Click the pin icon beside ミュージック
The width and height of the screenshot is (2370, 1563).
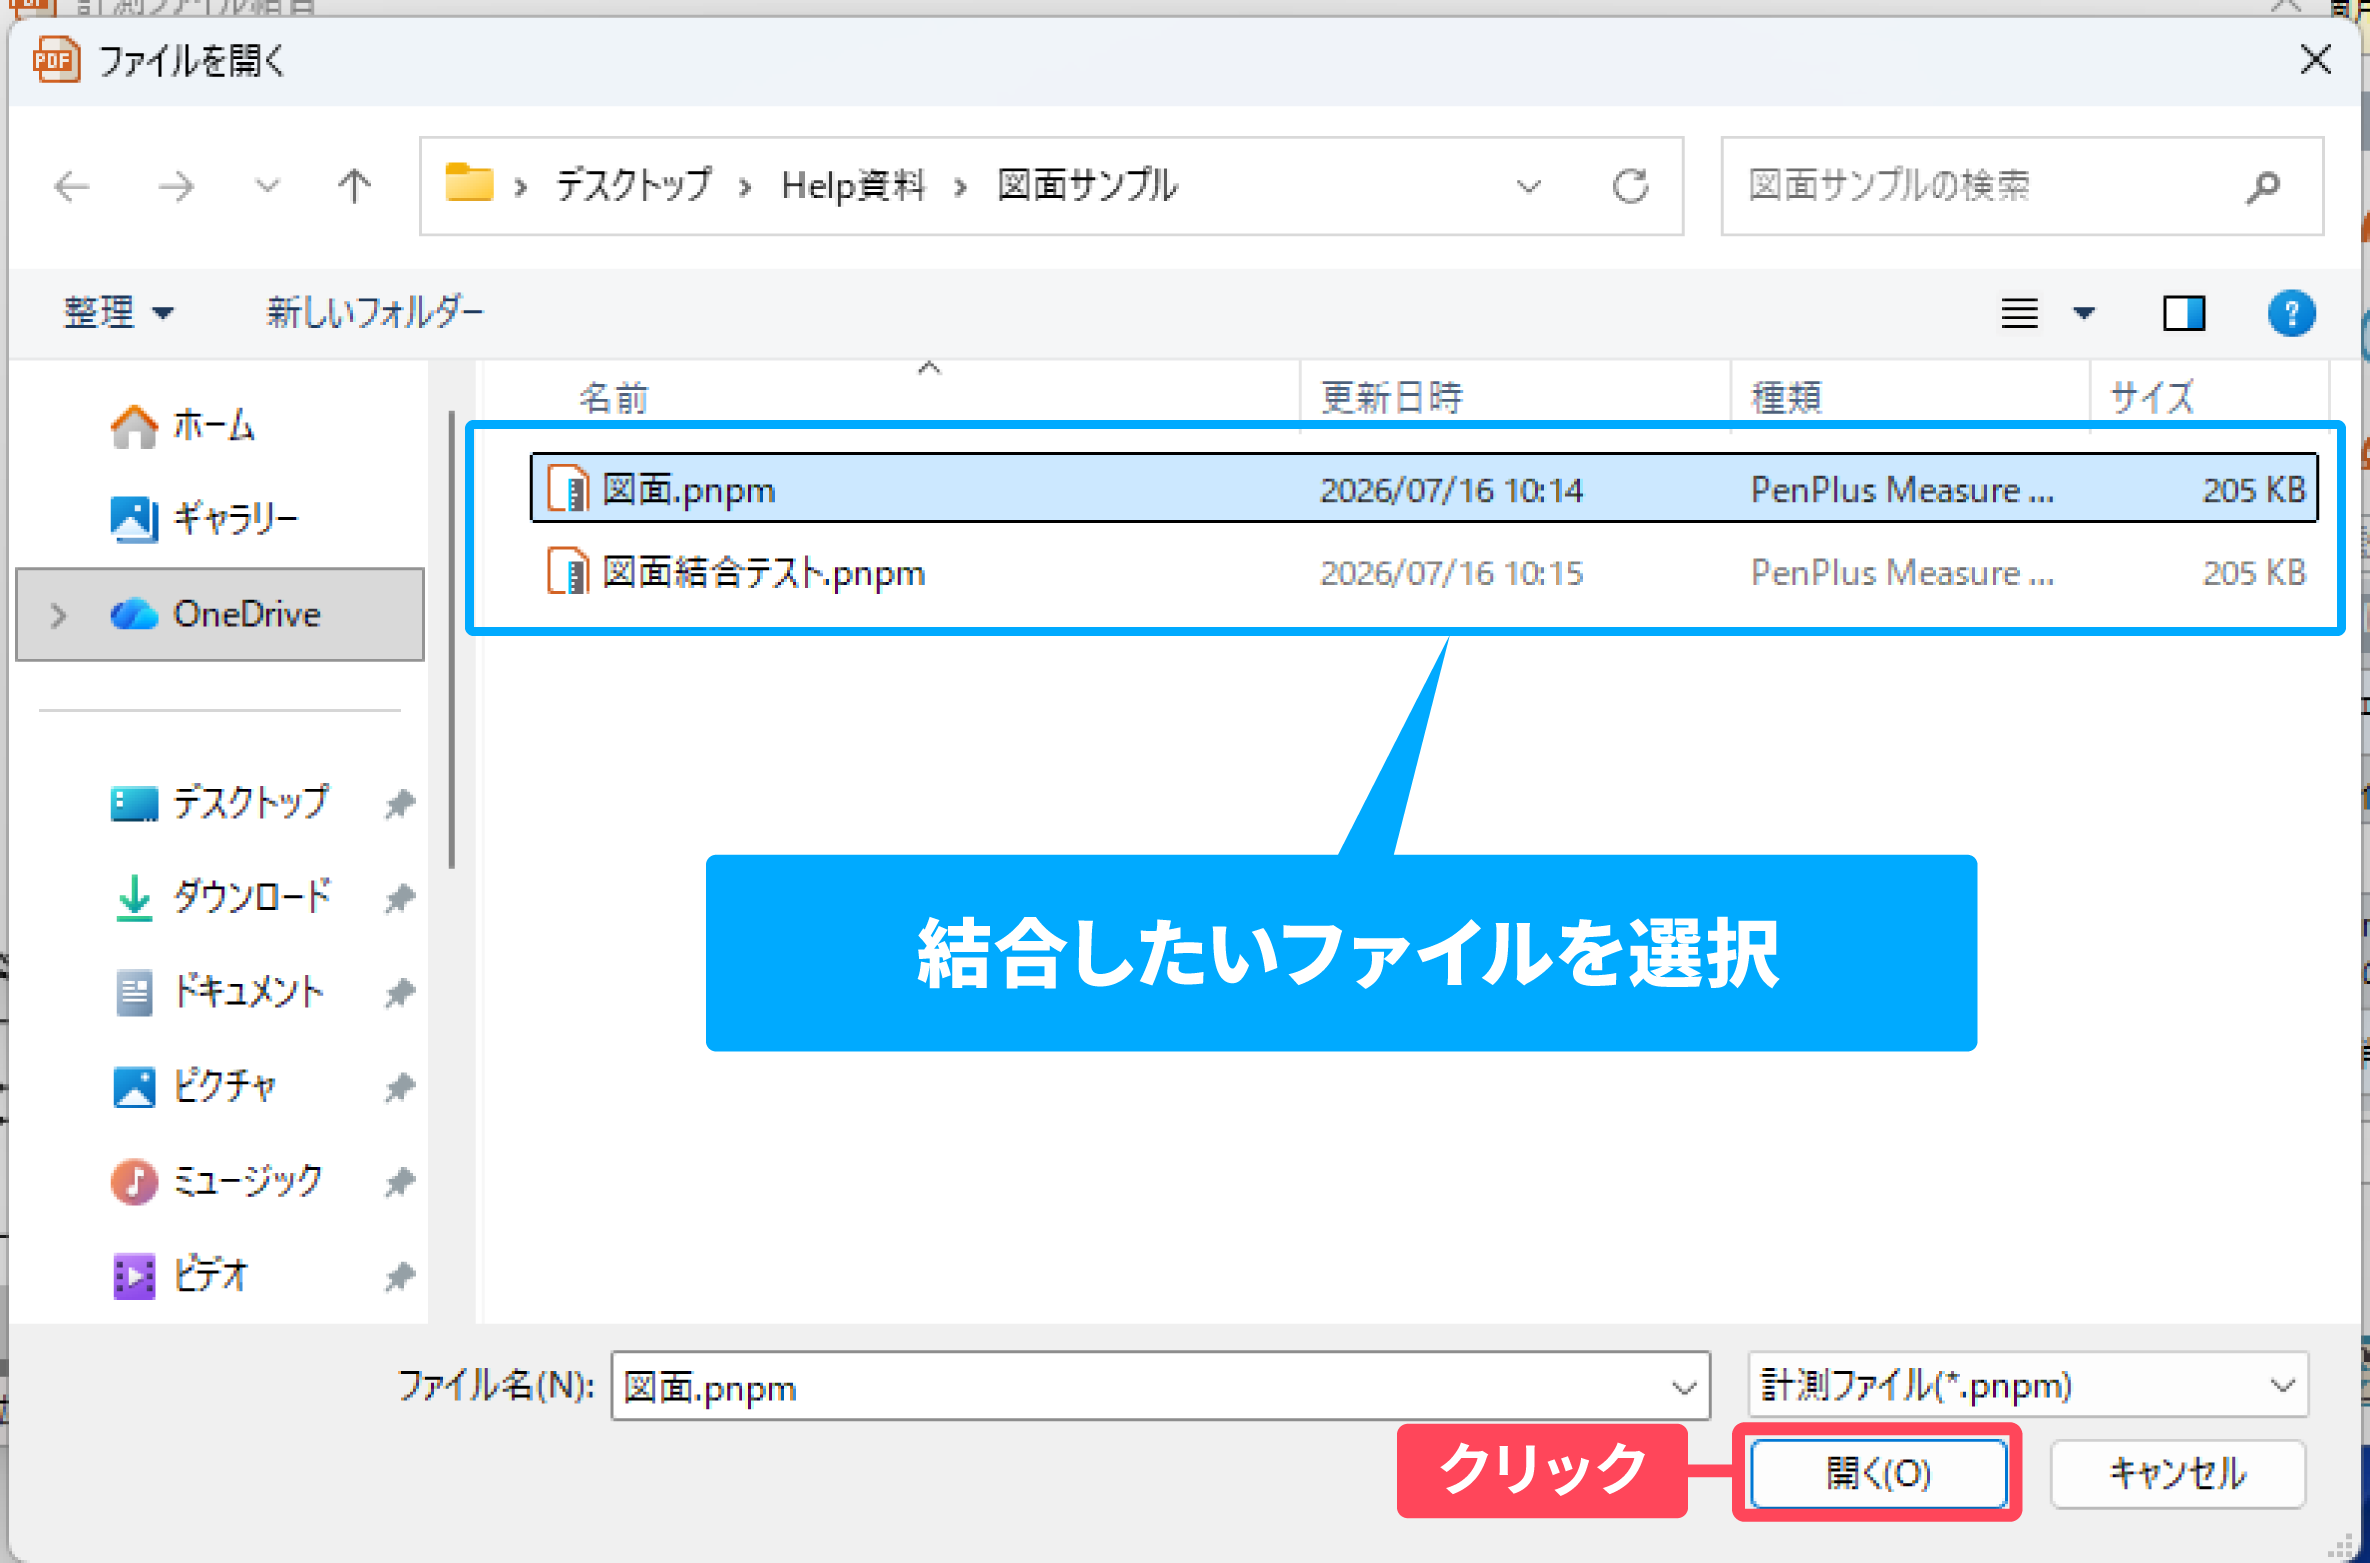tap(400, 1182)
